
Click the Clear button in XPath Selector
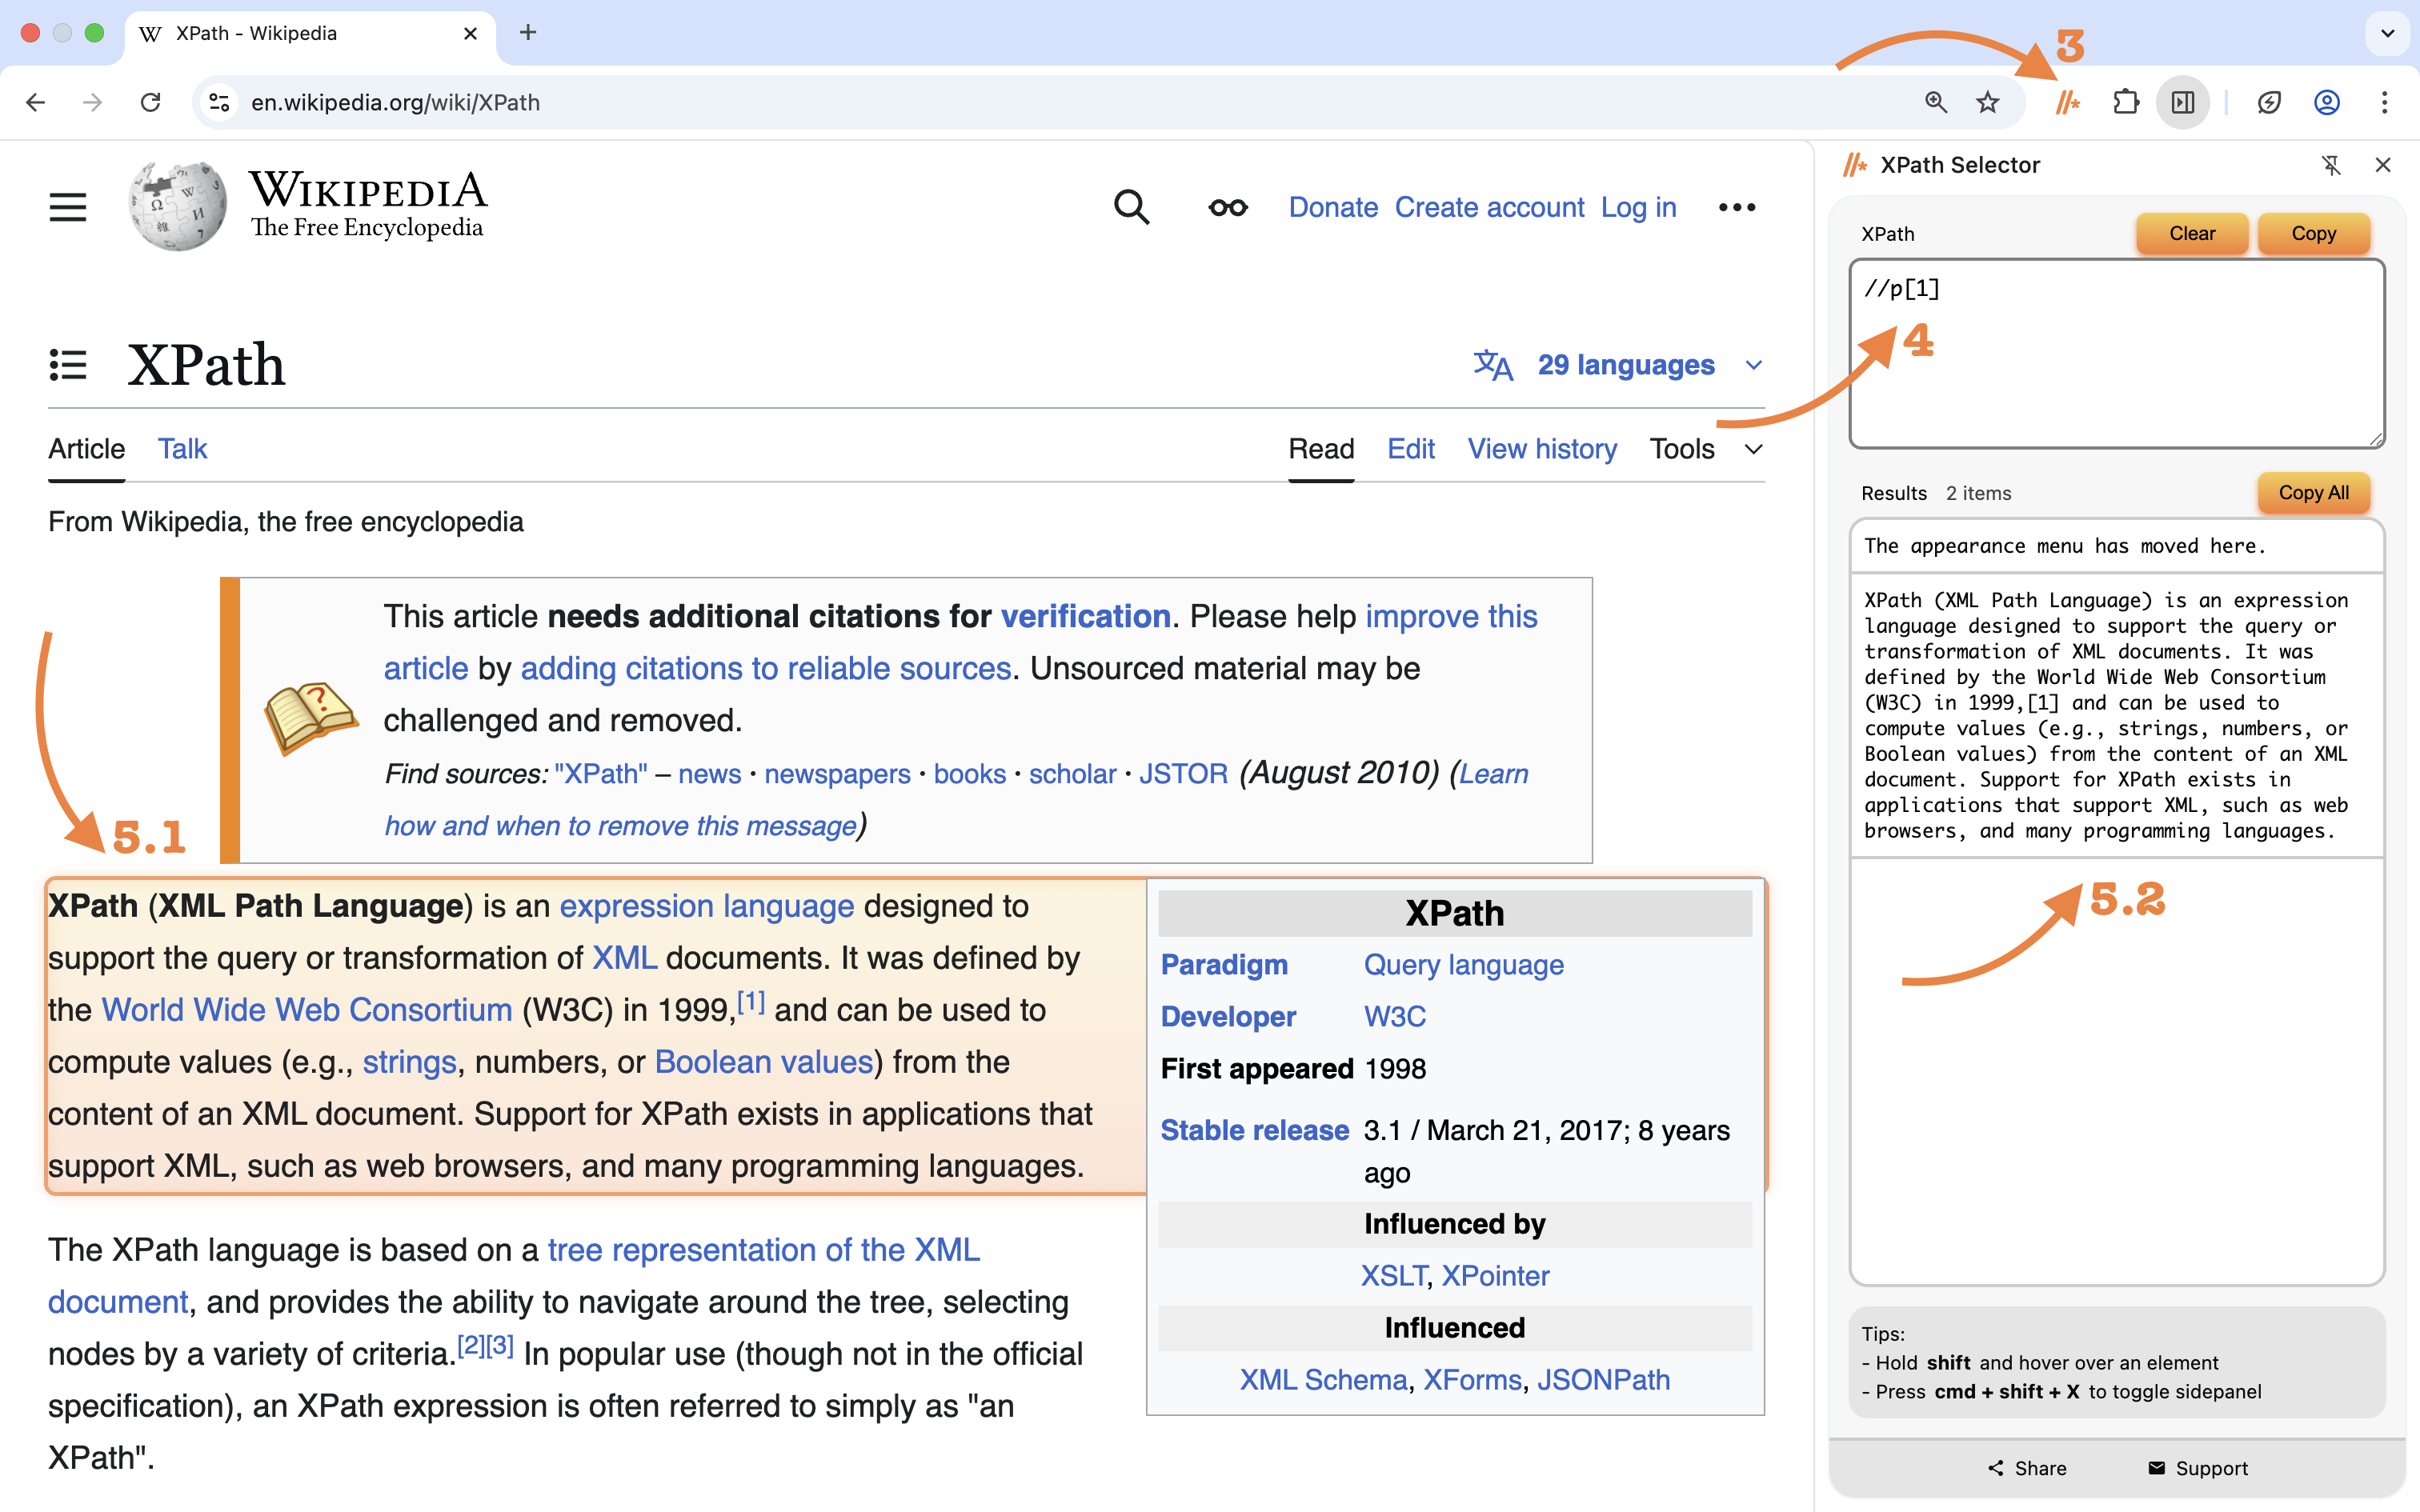tap(2192, 233)
